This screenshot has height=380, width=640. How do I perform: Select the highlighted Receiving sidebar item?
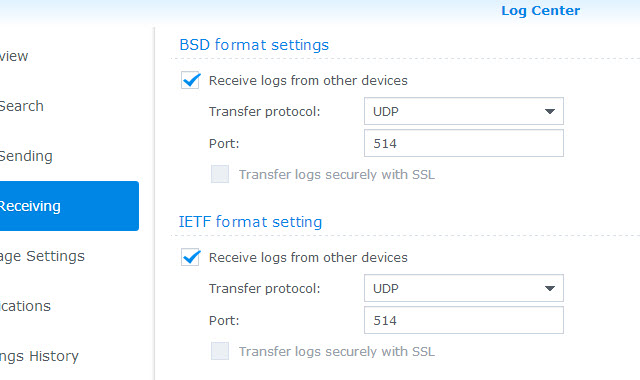click(x=69, y=206)
